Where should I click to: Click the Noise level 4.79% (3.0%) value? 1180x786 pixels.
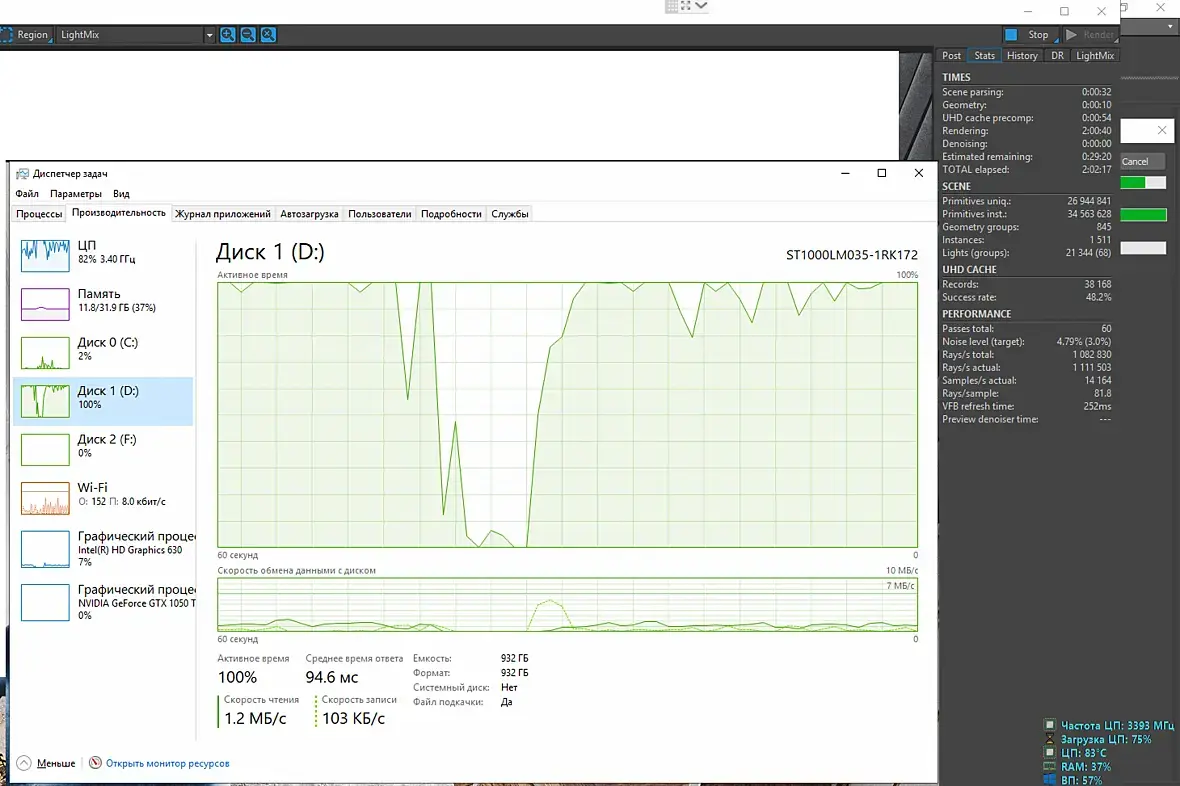(x=1084, y=342)
